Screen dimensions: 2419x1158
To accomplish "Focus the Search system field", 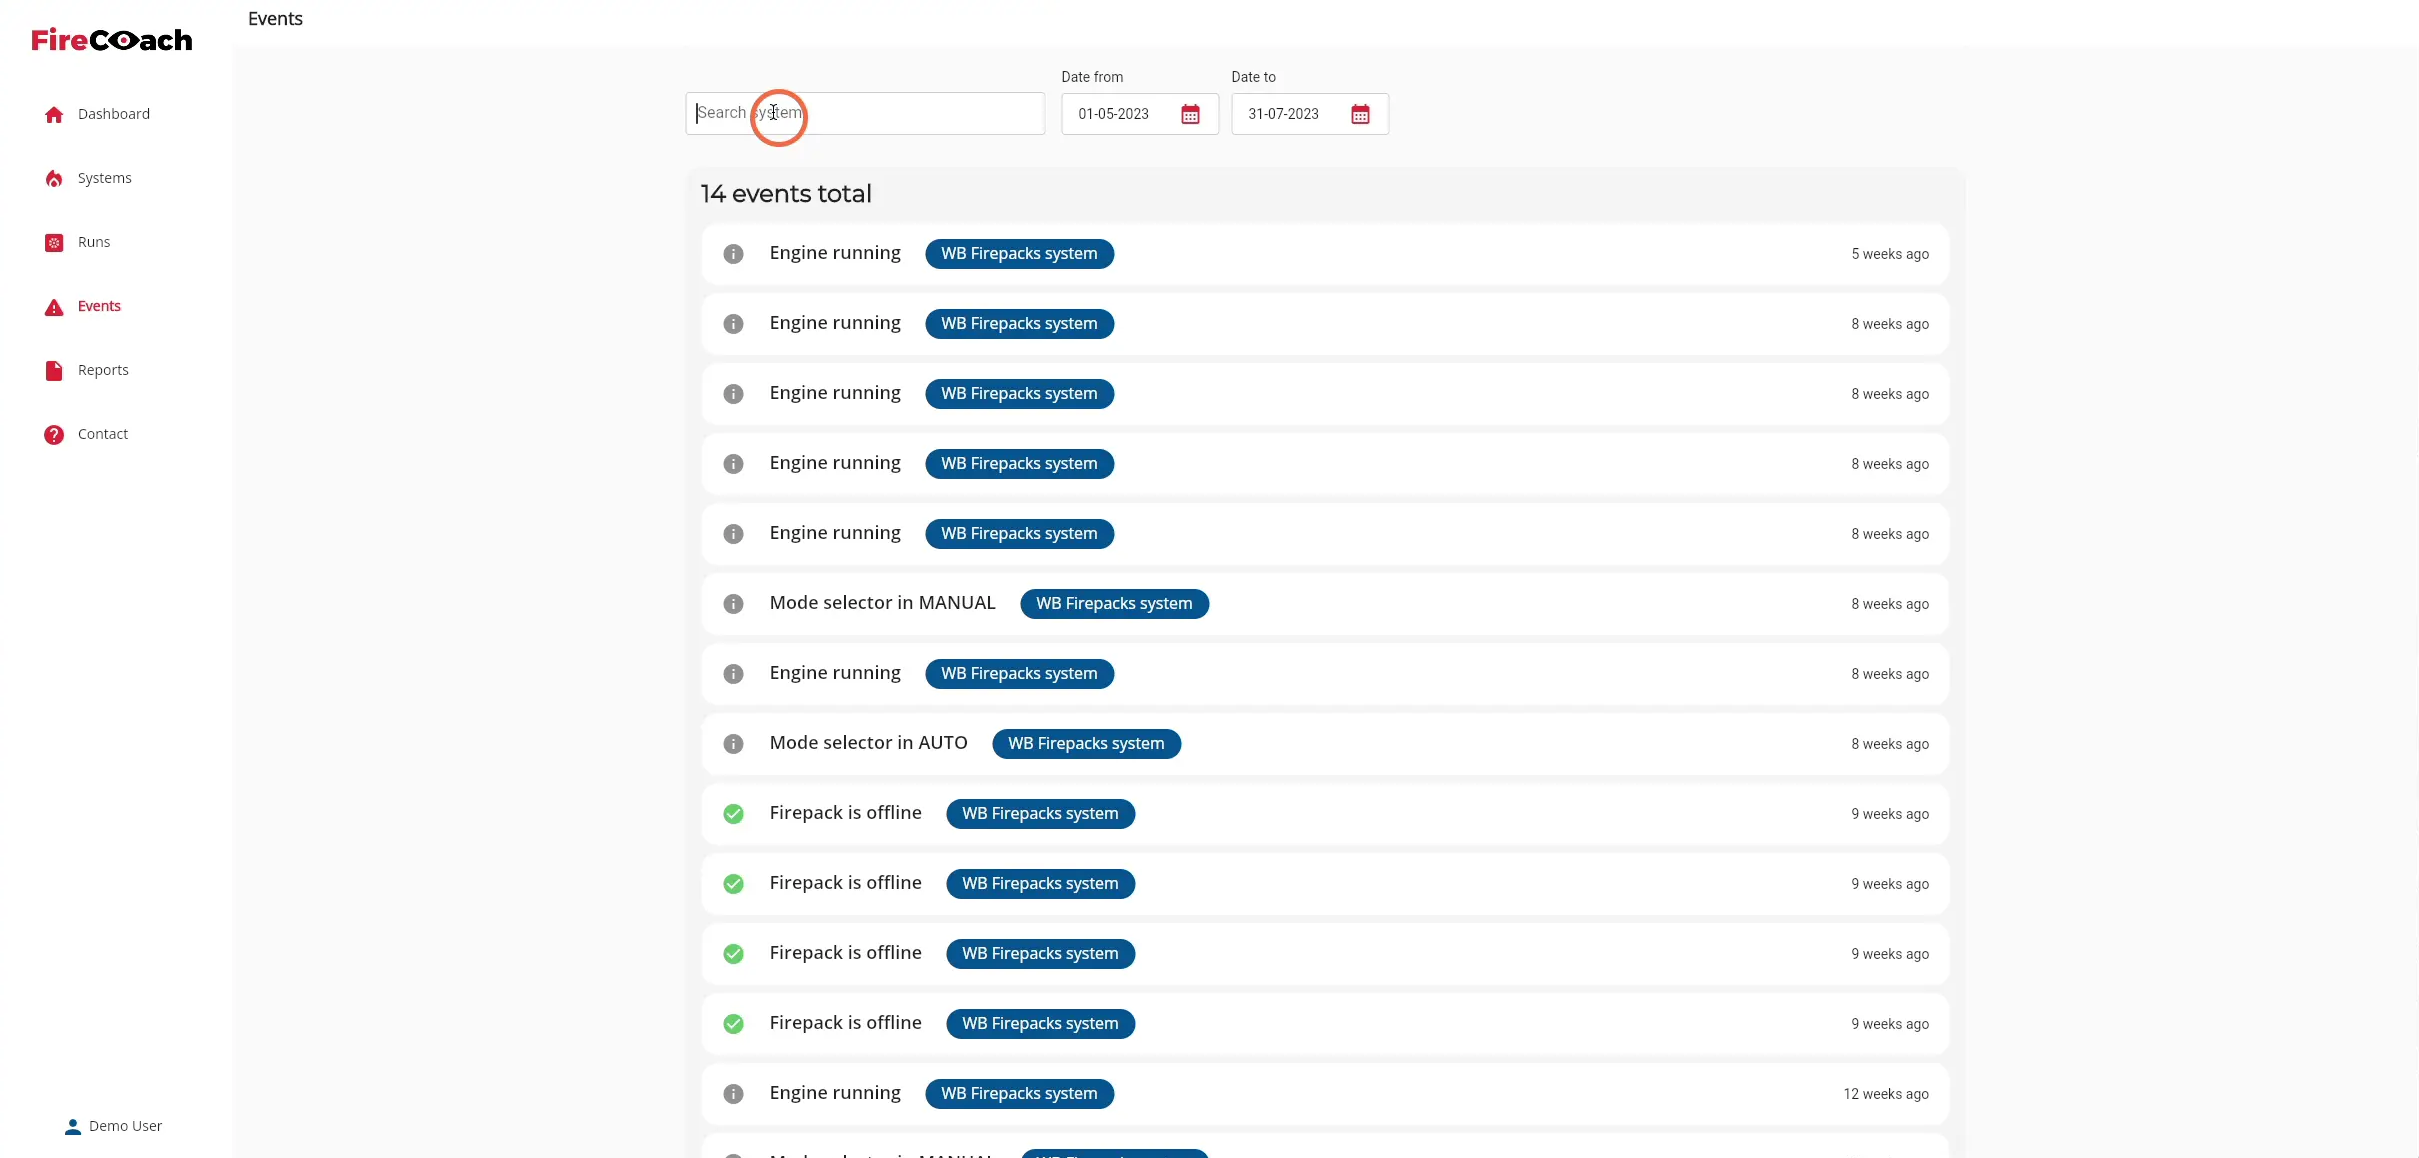I will point(865,113).
